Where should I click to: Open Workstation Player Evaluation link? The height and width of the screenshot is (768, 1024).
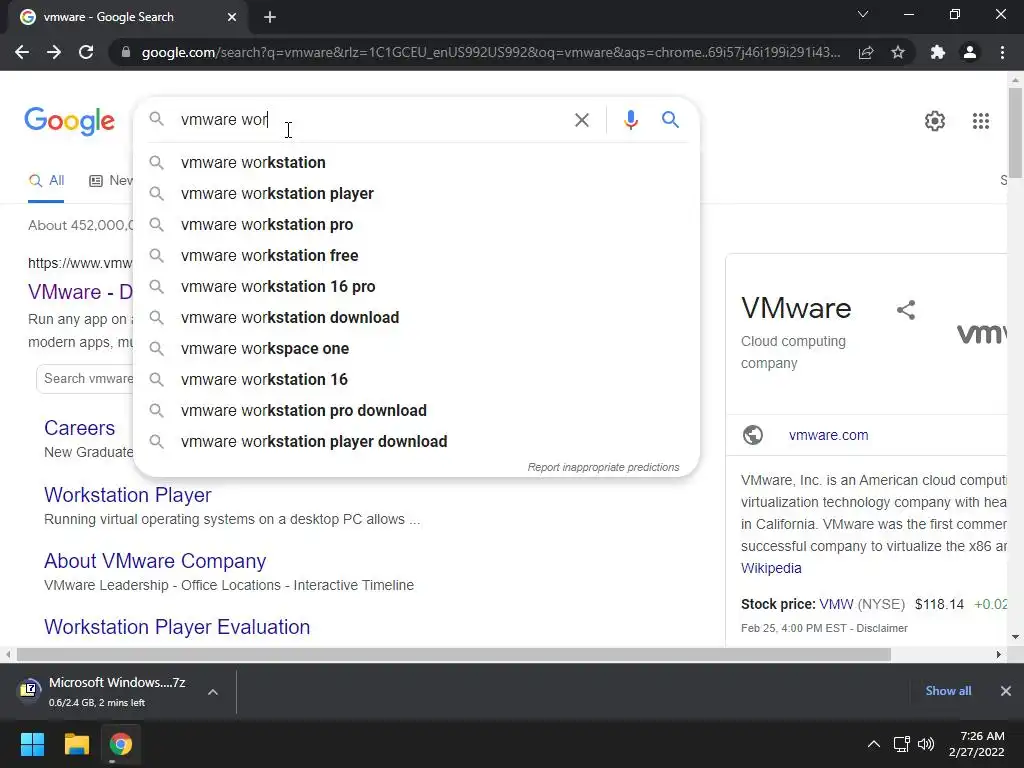[x=177, y=627]
